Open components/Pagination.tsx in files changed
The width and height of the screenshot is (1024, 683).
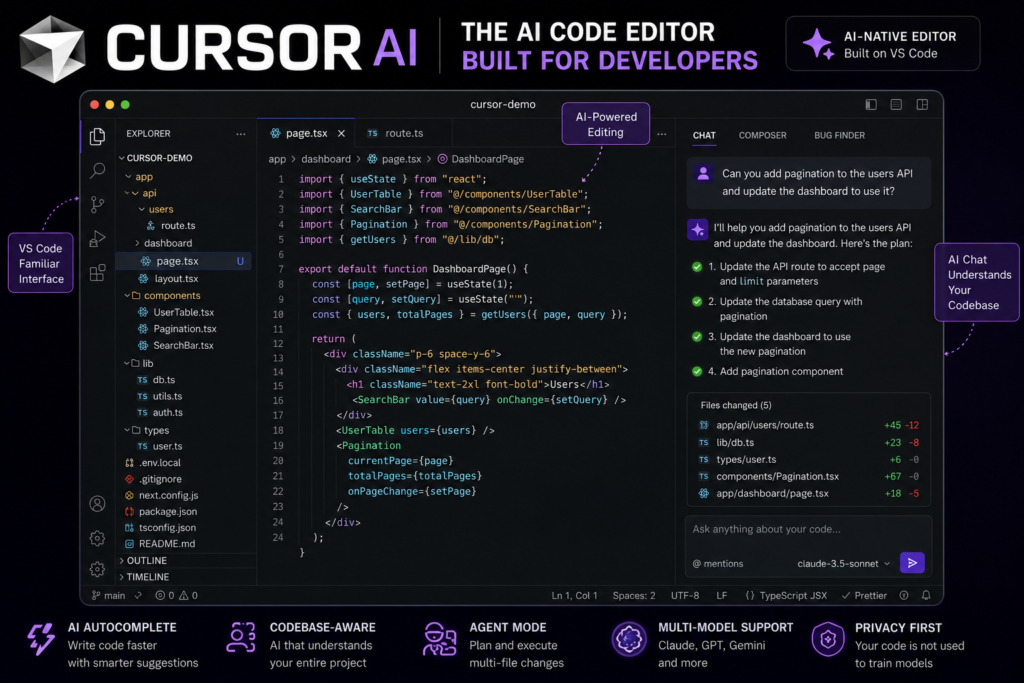pos(808,477)
